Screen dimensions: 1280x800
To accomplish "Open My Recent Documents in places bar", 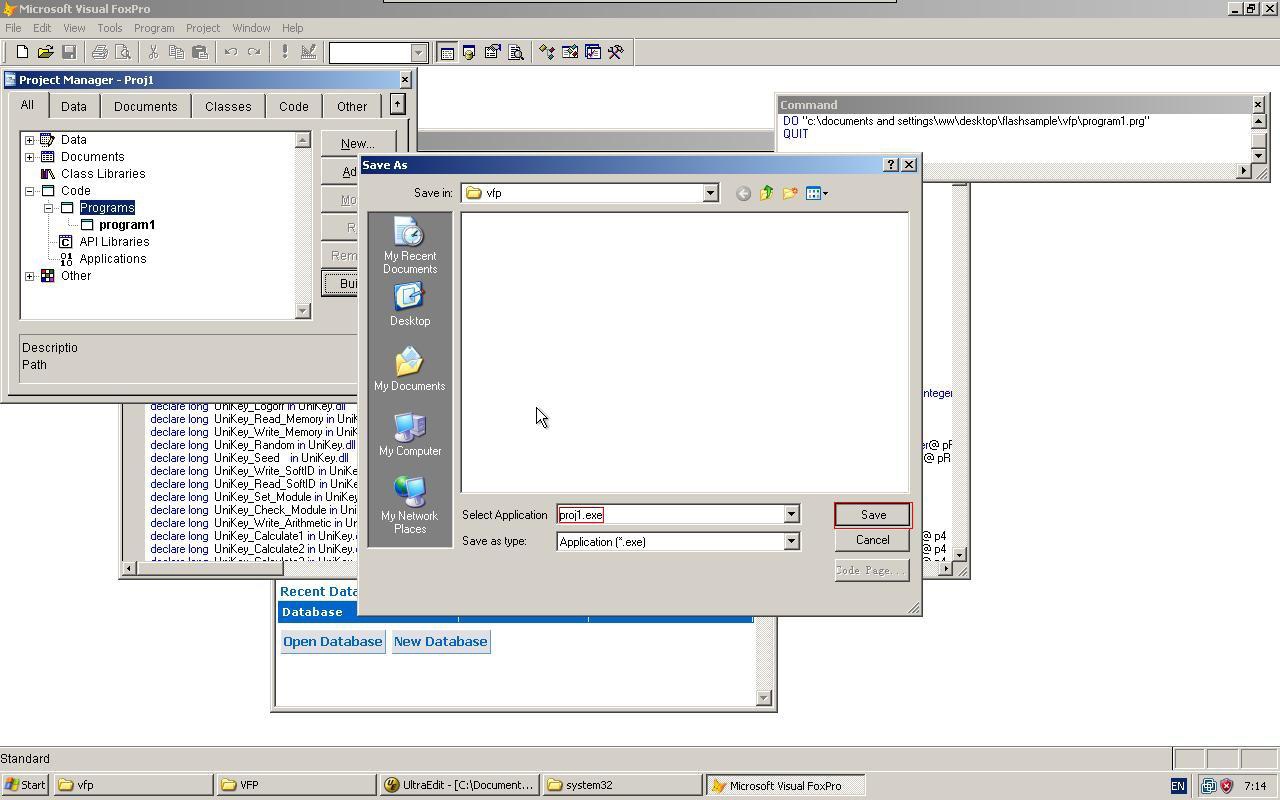I will 410,246.
